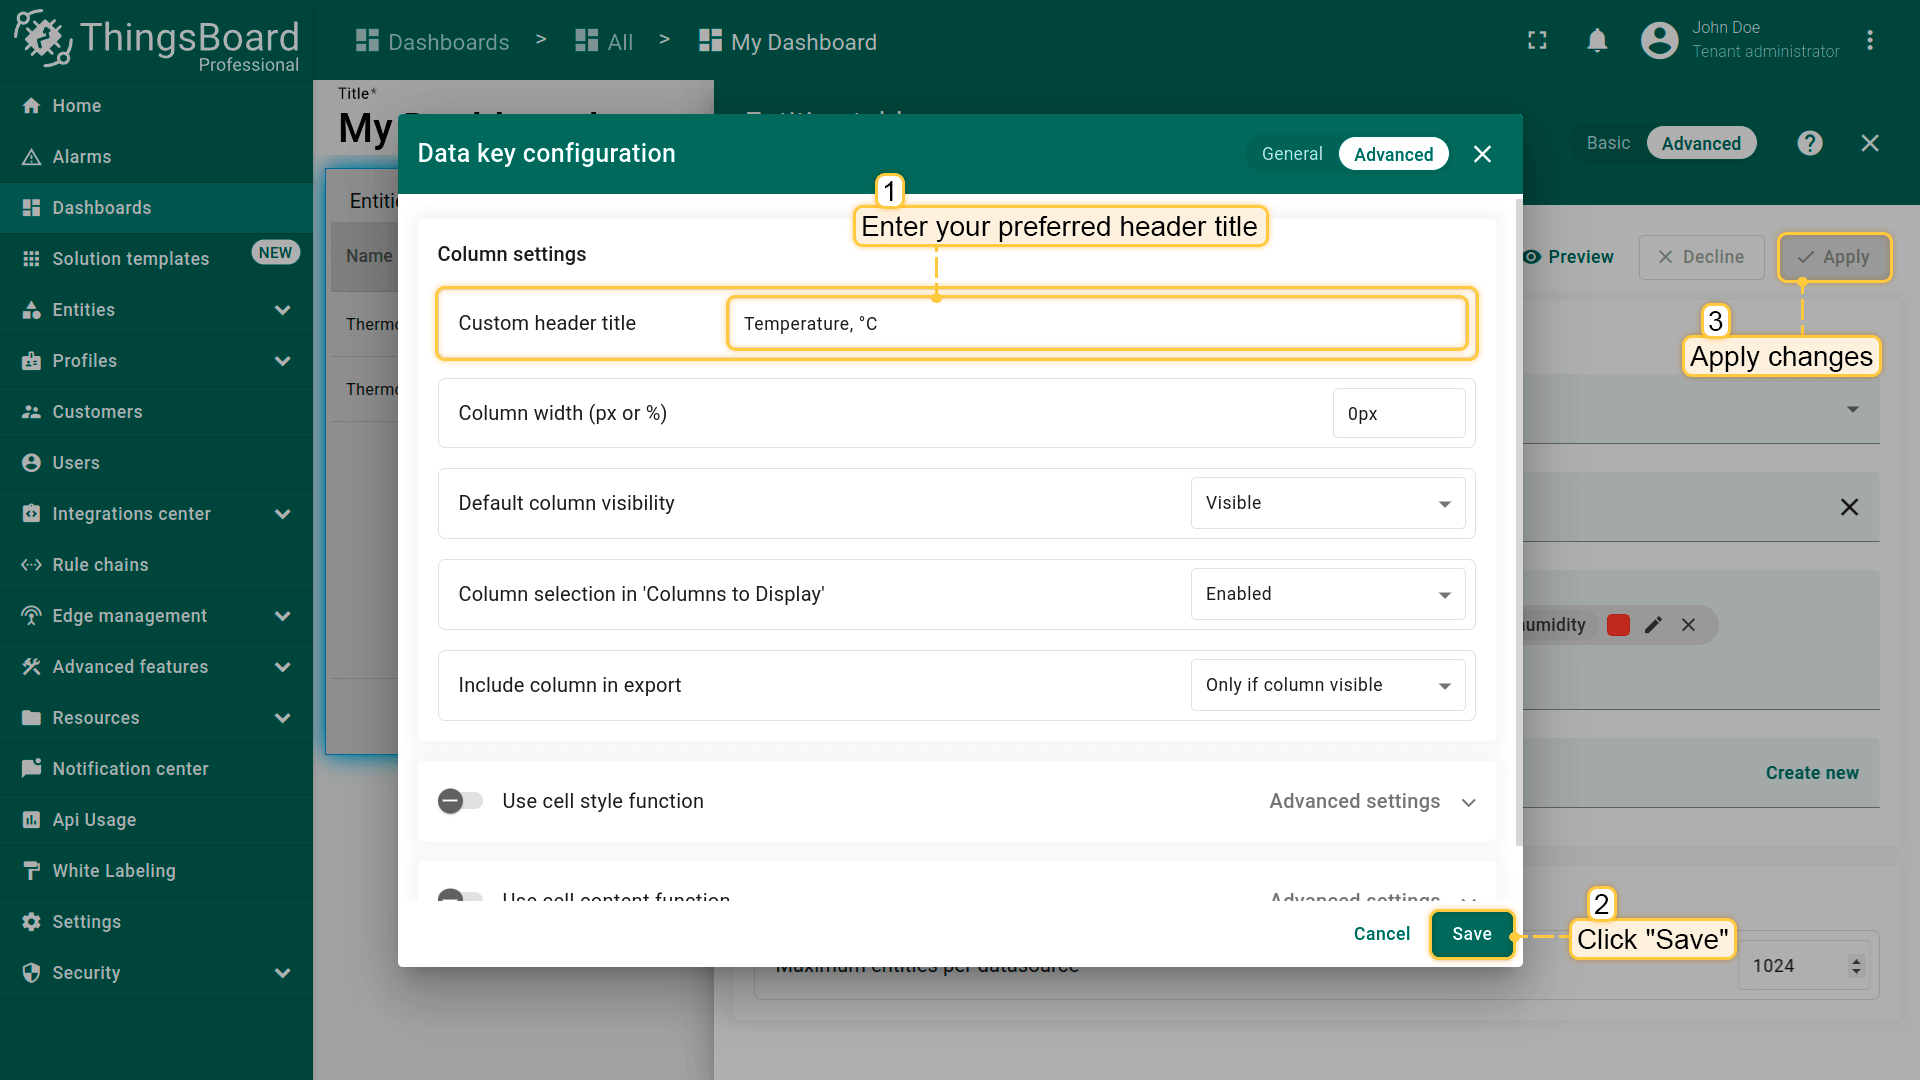Click the red humidity color swatch
Screen dimensions: 1920x1080
[x=1618, y=625]
